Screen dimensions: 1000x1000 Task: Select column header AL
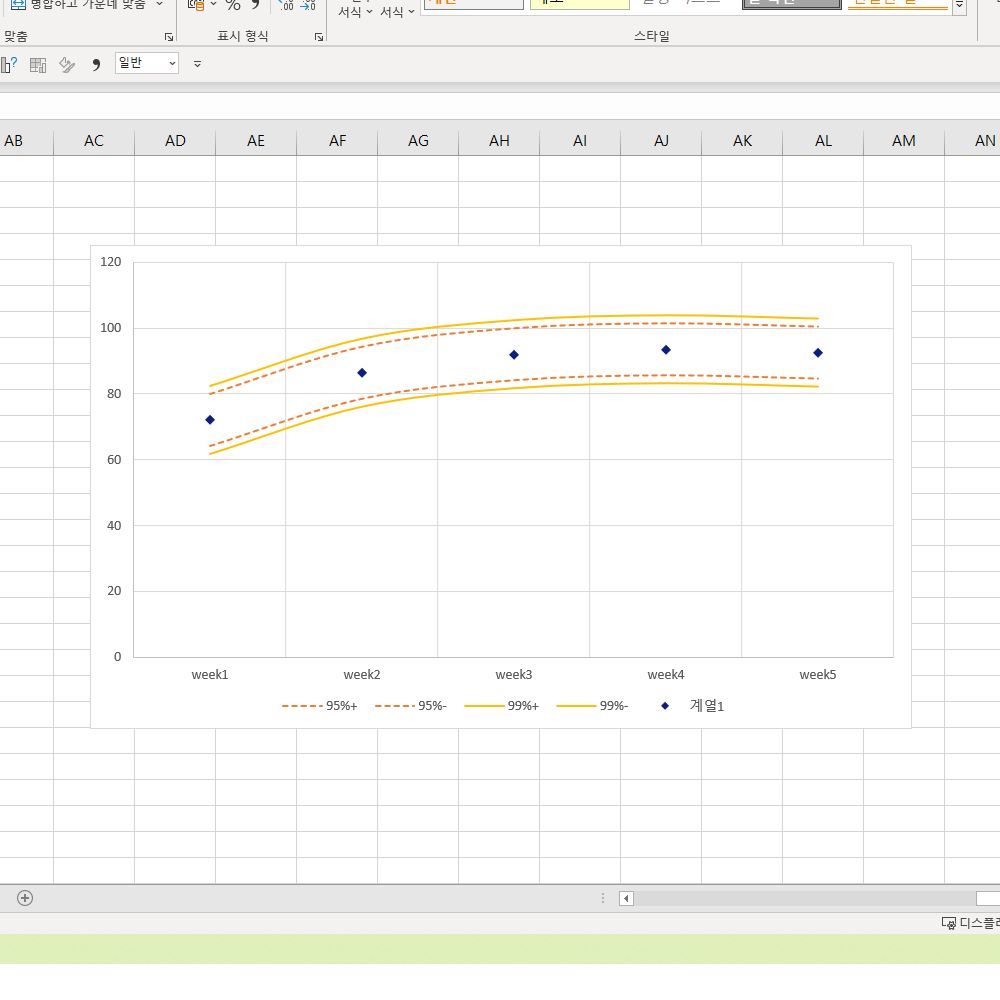point(823,141)
